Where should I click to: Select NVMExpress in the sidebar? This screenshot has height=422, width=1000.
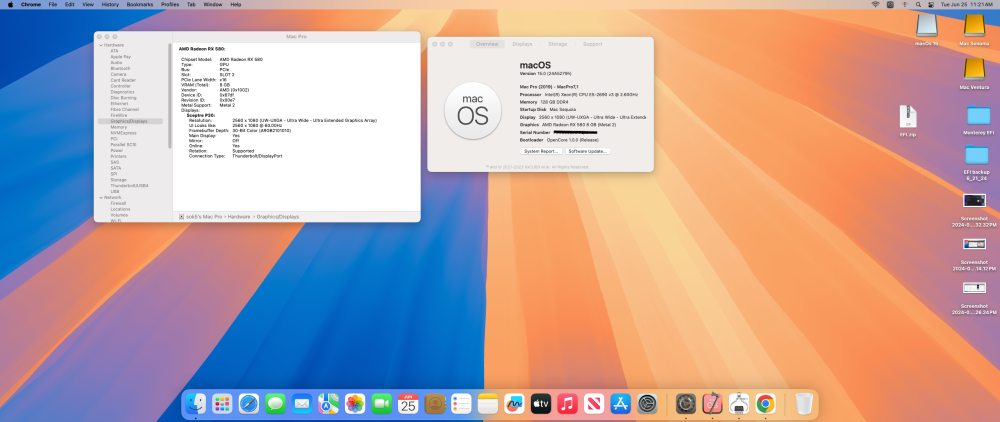pyautogui.click(x=123, y=133)
